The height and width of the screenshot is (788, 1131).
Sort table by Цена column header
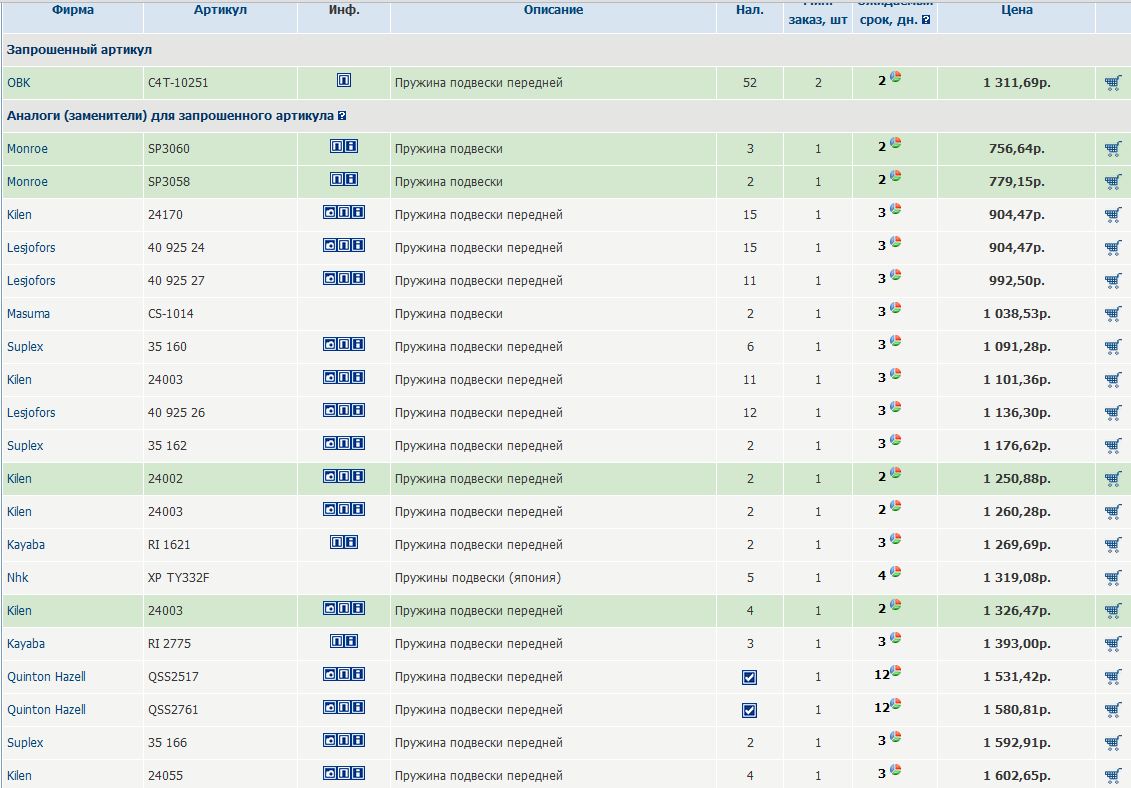coord(1016,10)
